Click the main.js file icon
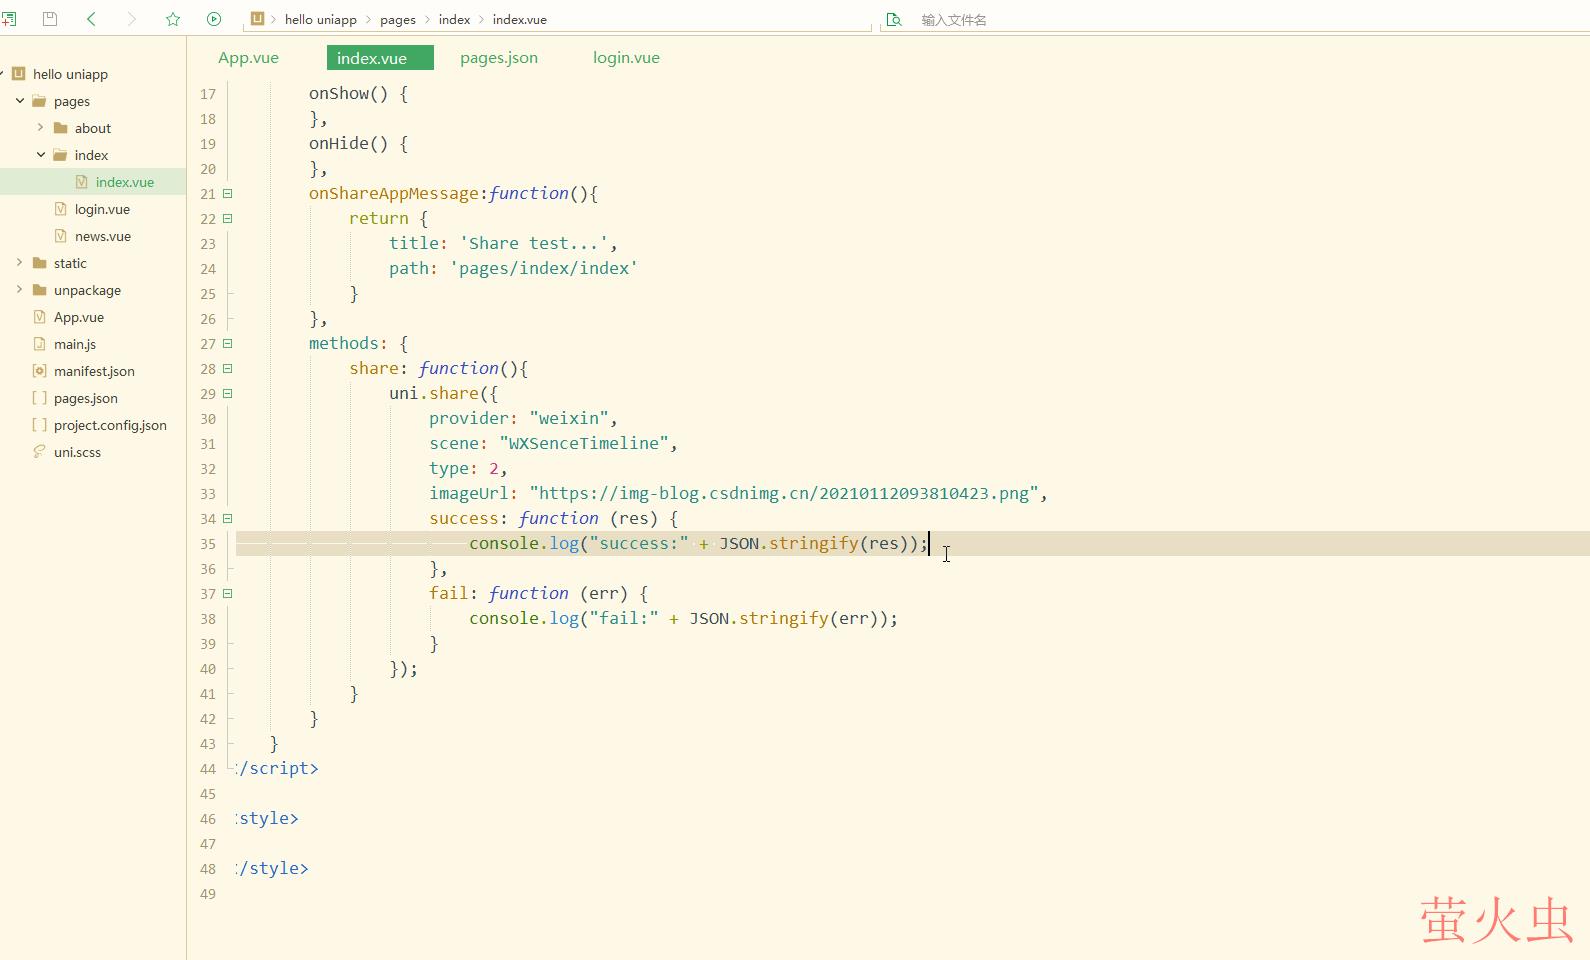The width and height of the screenshot is (1590, 960). [40, 344]
